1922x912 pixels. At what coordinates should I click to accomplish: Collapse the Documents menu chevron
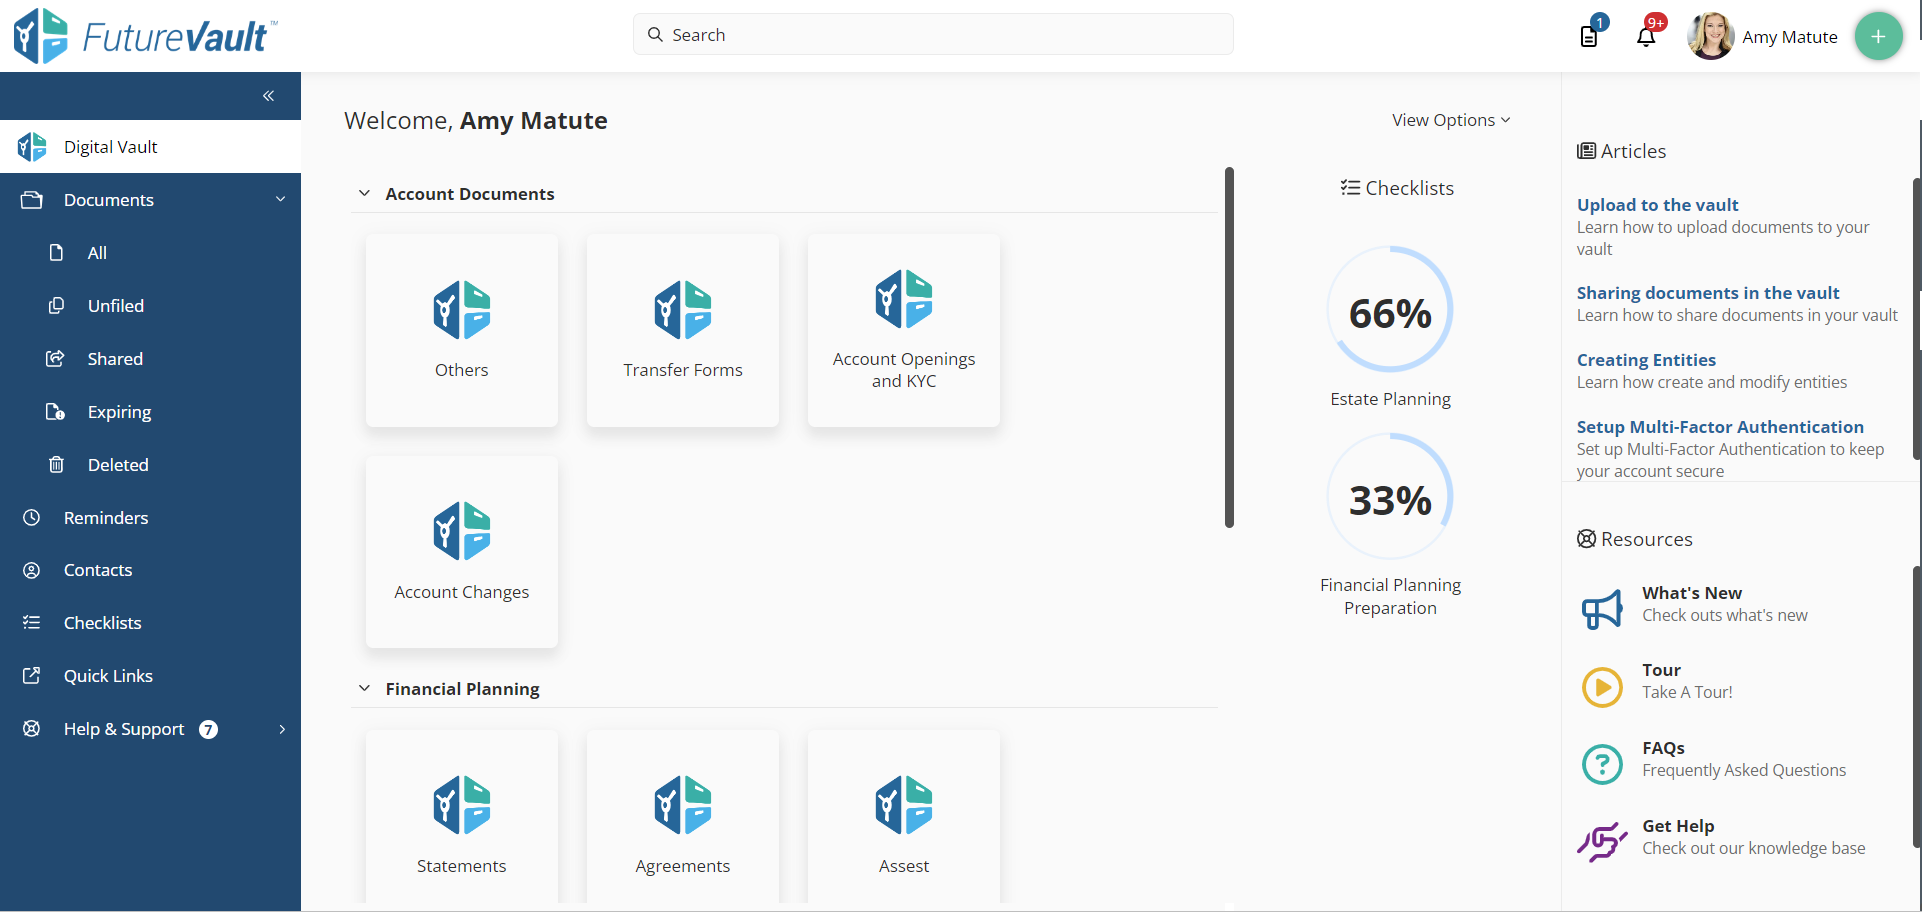(x=281, y=200)
